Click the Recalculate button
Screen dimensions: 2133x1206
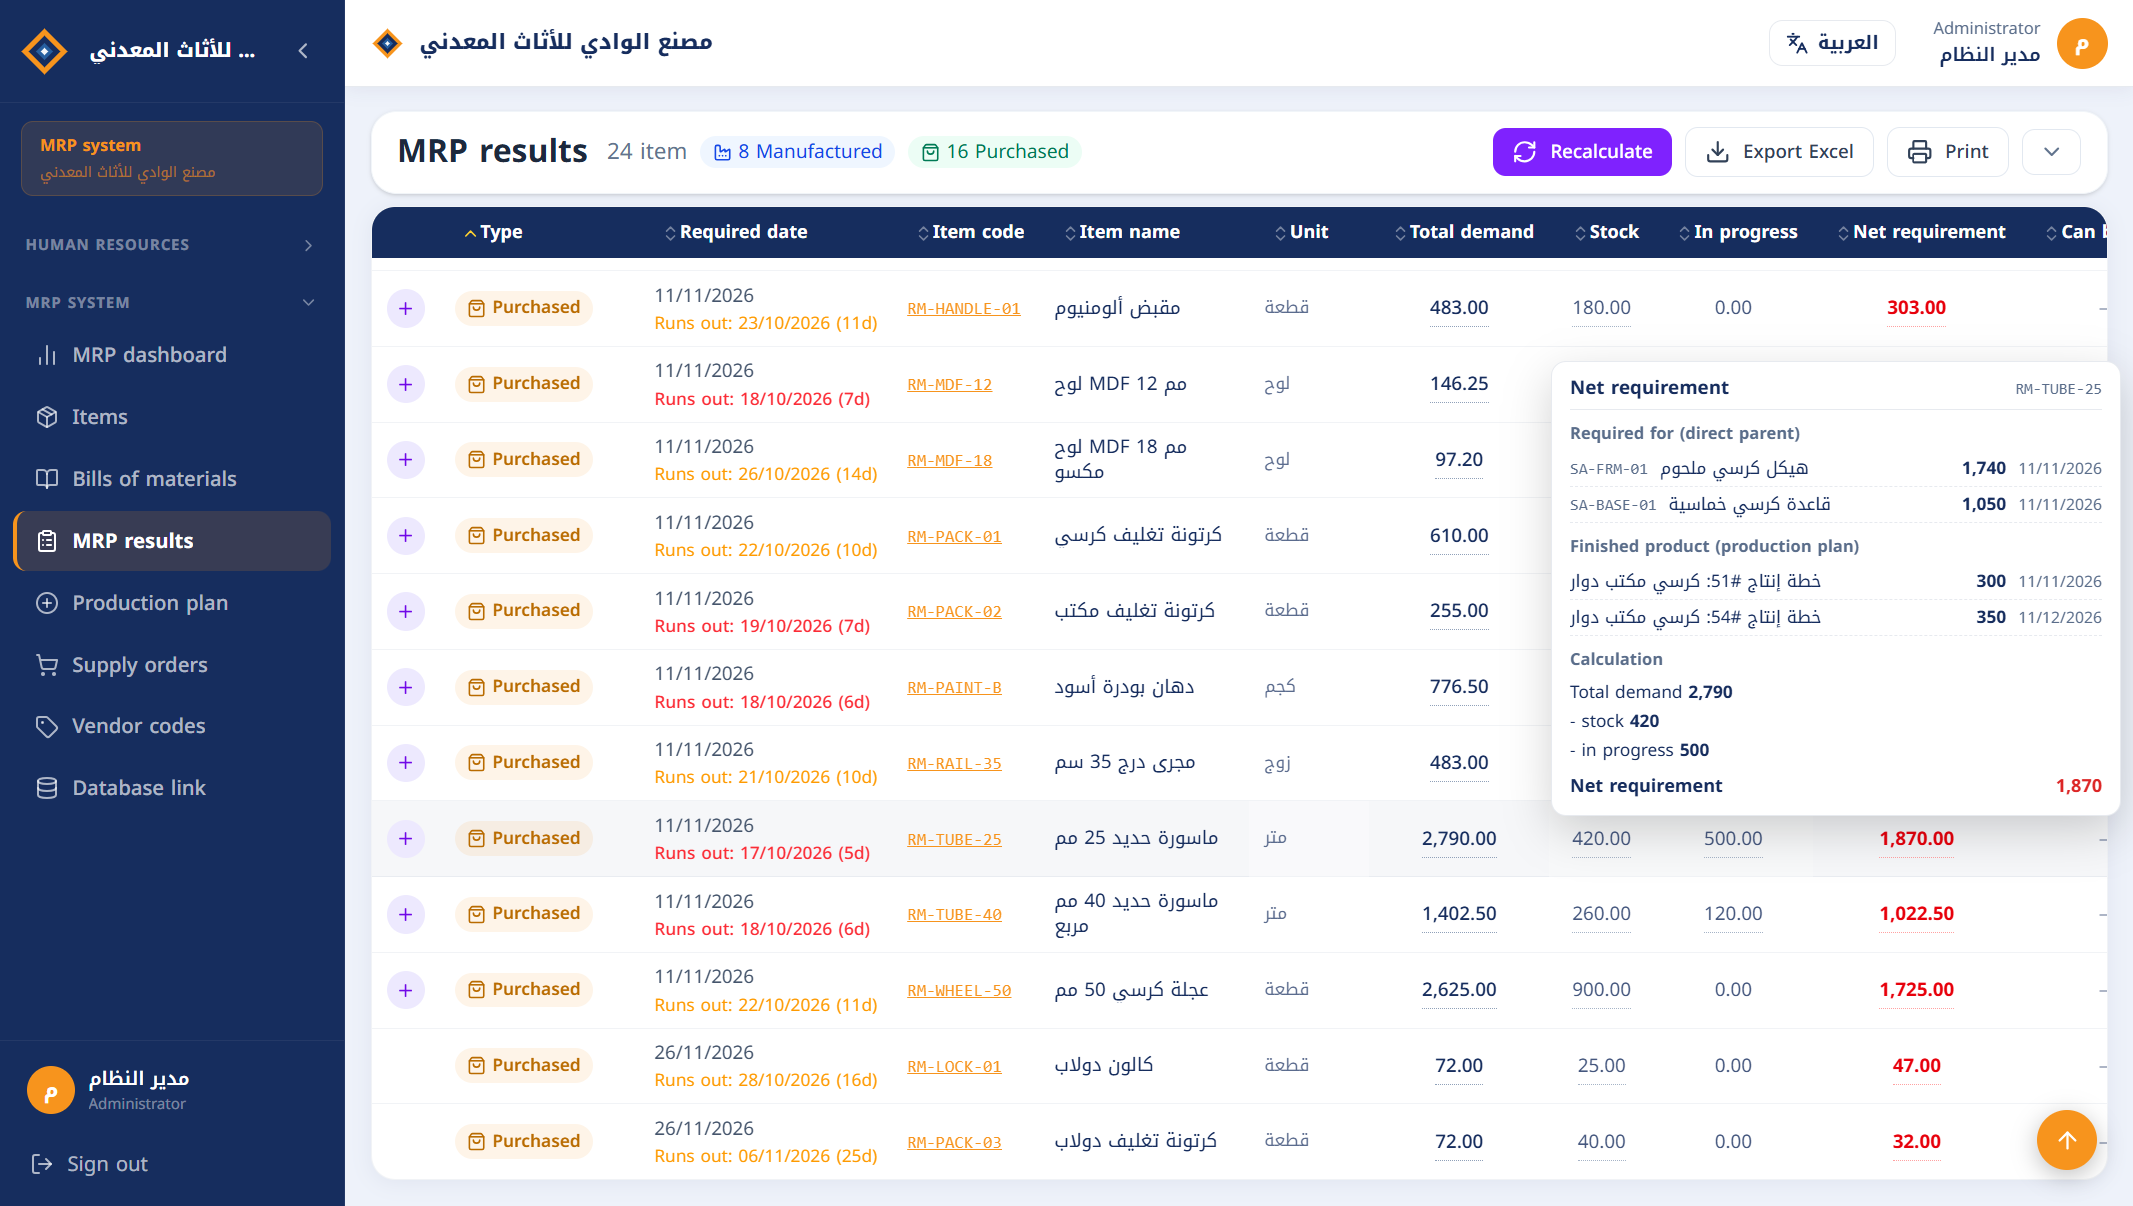(x=1582, y=152)
